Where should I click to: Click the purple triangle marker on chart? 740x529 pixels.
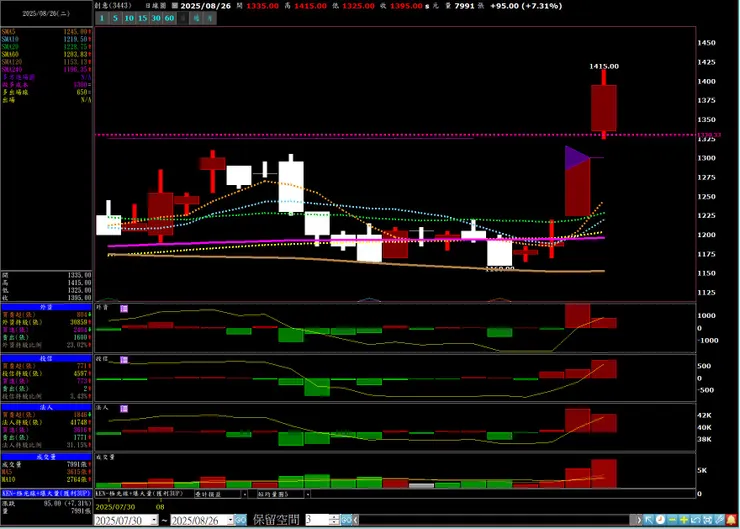pyautogui.click(x=577, y=158)
